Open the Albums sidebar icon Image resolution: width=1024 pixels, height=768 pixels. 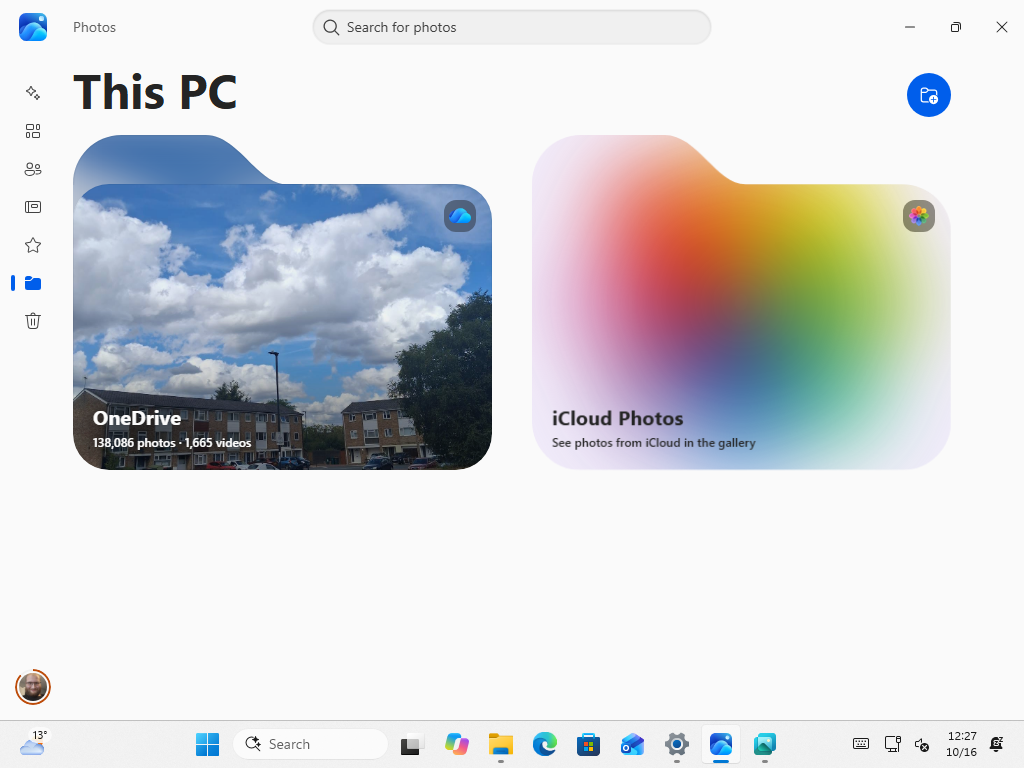(x=33, y=207)
